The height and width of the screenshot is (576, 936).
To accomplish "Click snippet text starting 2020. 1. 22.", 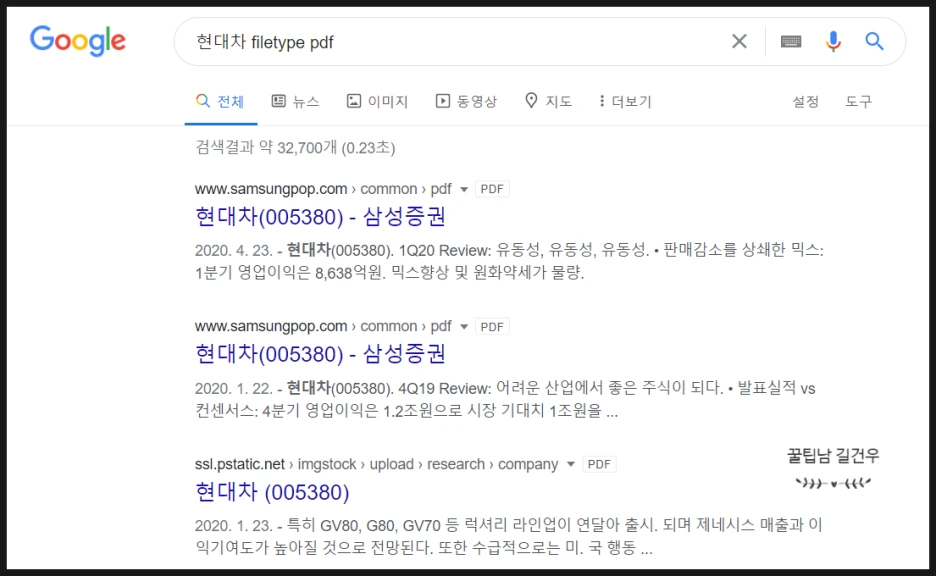I will (x=505, y=399).
